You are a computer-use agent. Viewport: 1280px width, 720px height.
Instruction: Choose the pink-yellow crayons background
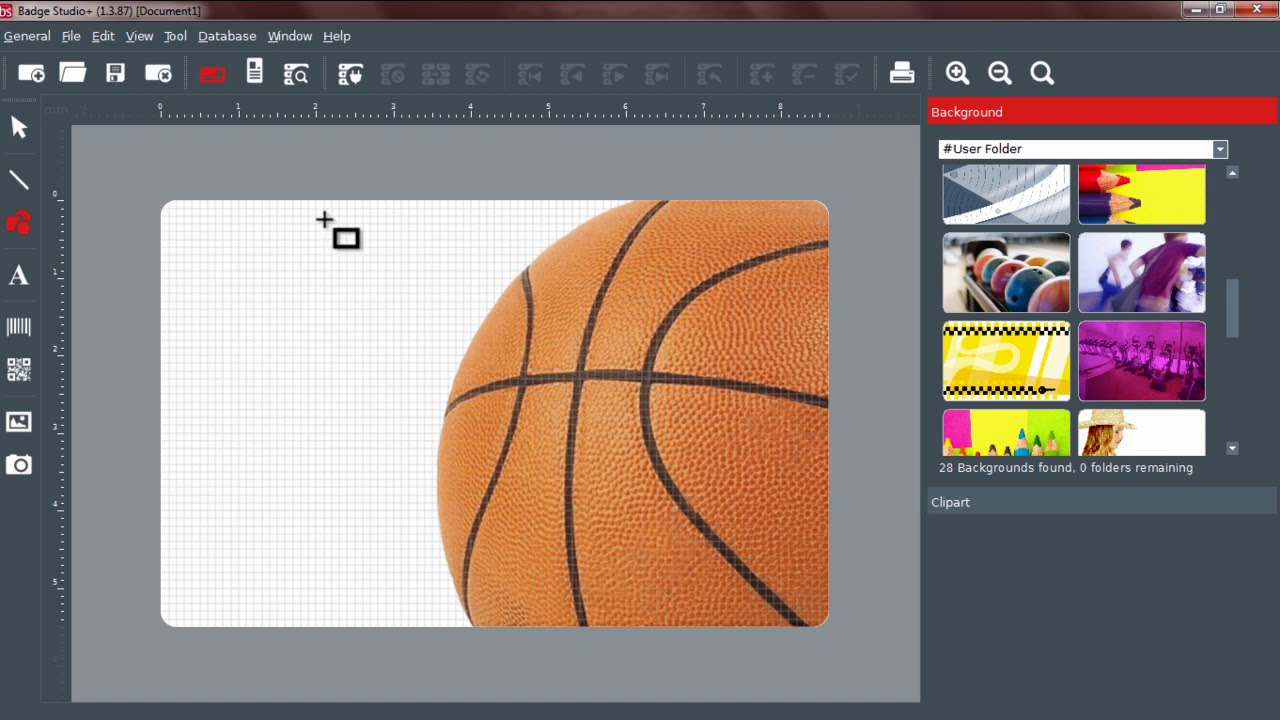pos(1006,433)
